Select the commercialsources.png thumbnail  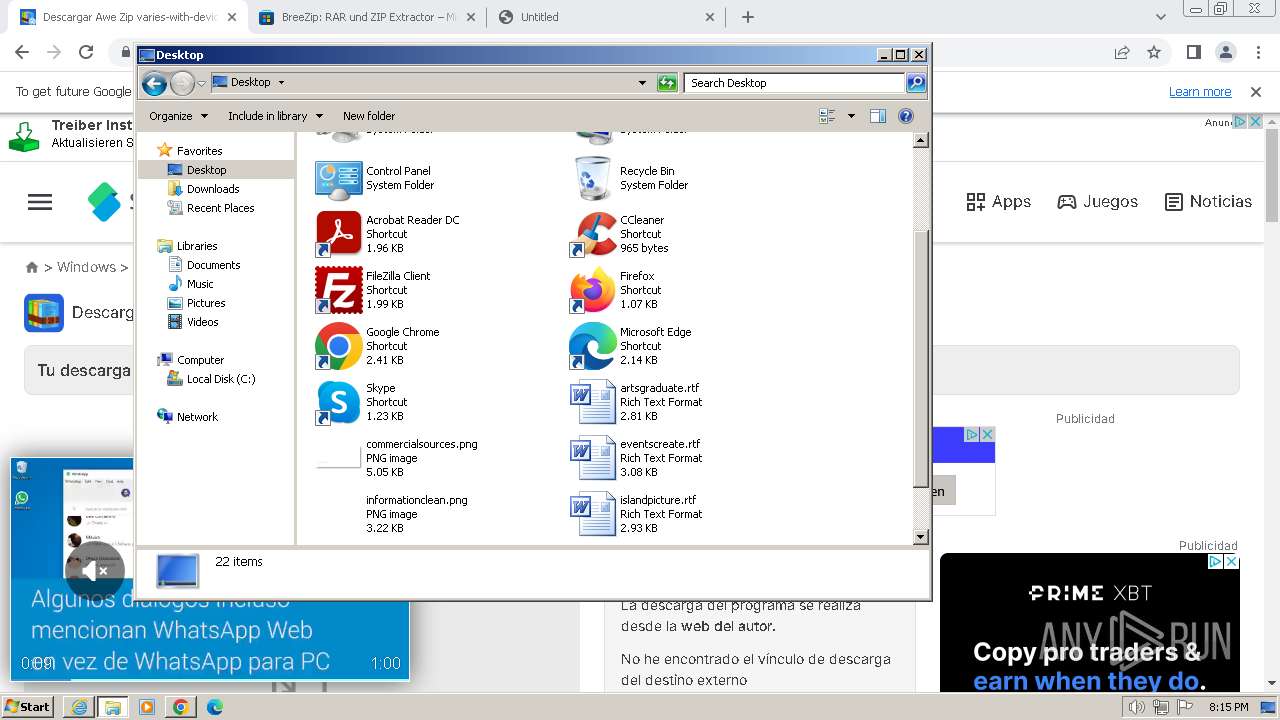[x=338, y=458]
